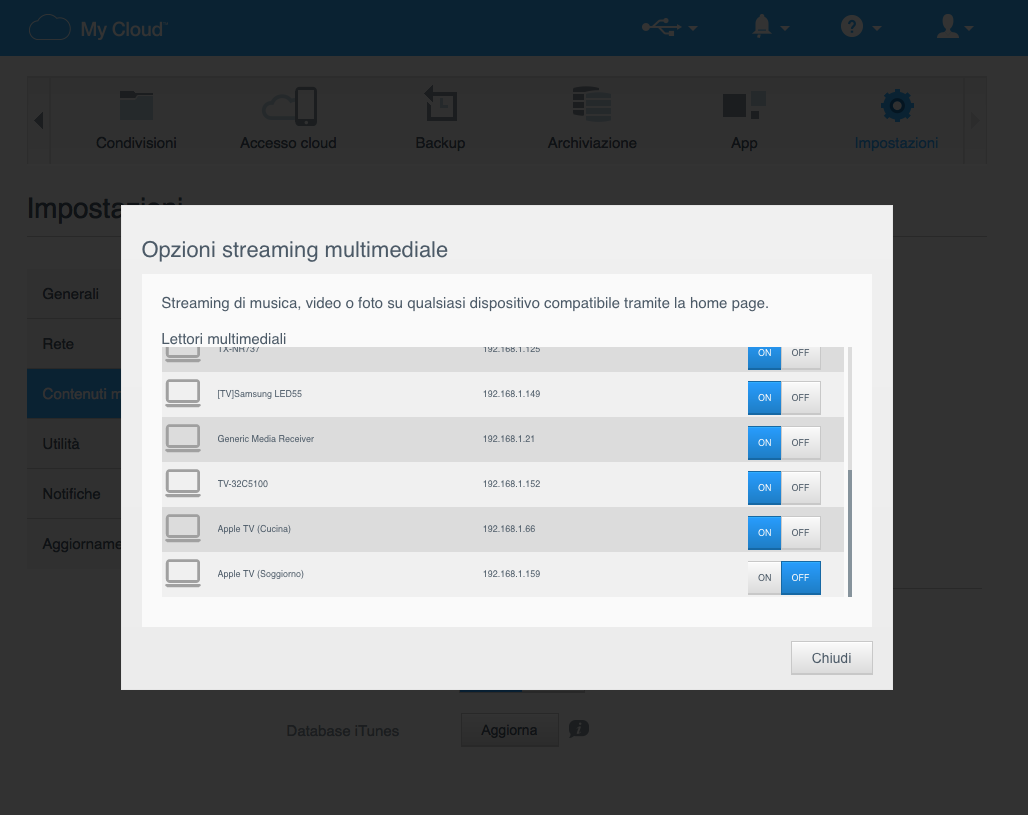Viewport: 1028px width, 815px height.
Task: Select the Utilità settings tab
Action: coord(74,444)
